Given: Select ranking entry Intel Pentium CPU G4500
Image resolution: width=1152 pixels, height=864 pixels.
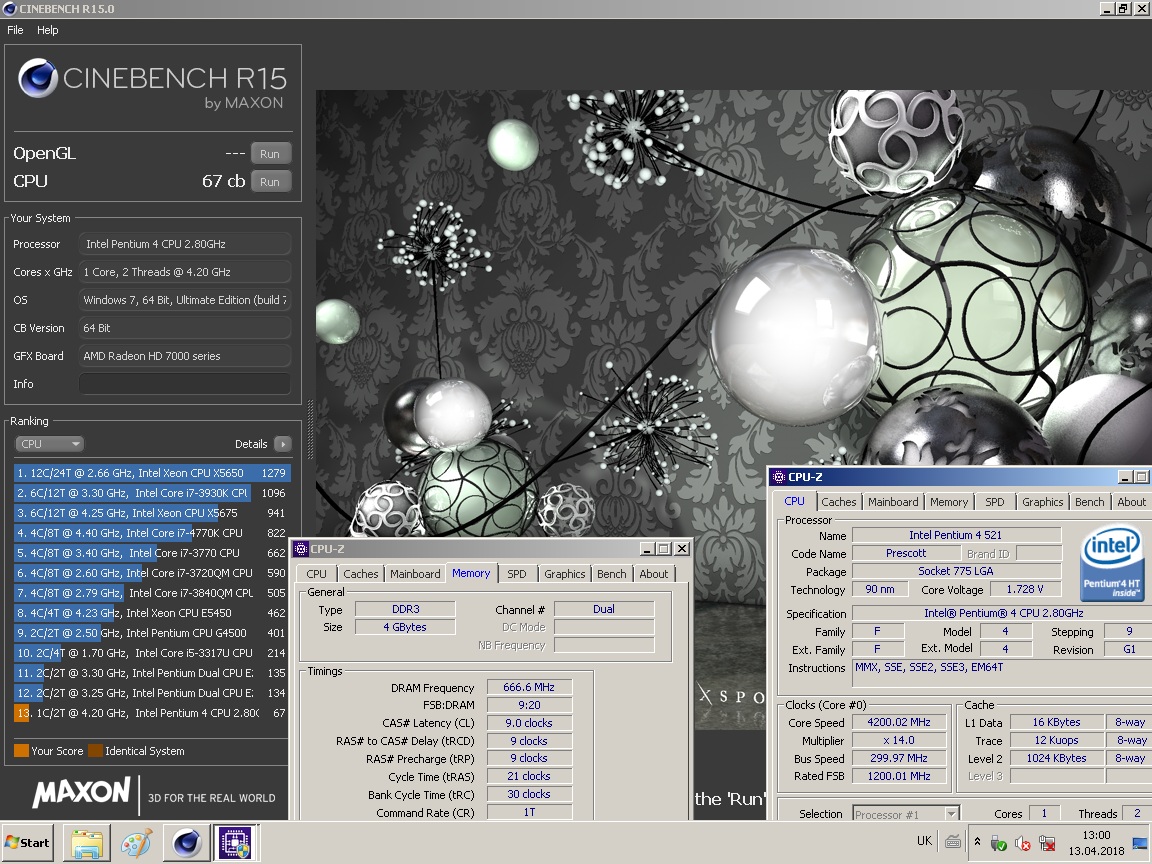Looking at the screenshot, I should tap(151, 633).
